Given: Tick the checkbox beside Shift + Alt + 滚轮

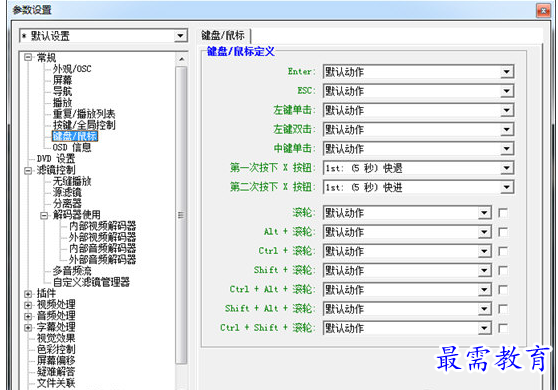Looking at the screenshot, I should 503,309.
